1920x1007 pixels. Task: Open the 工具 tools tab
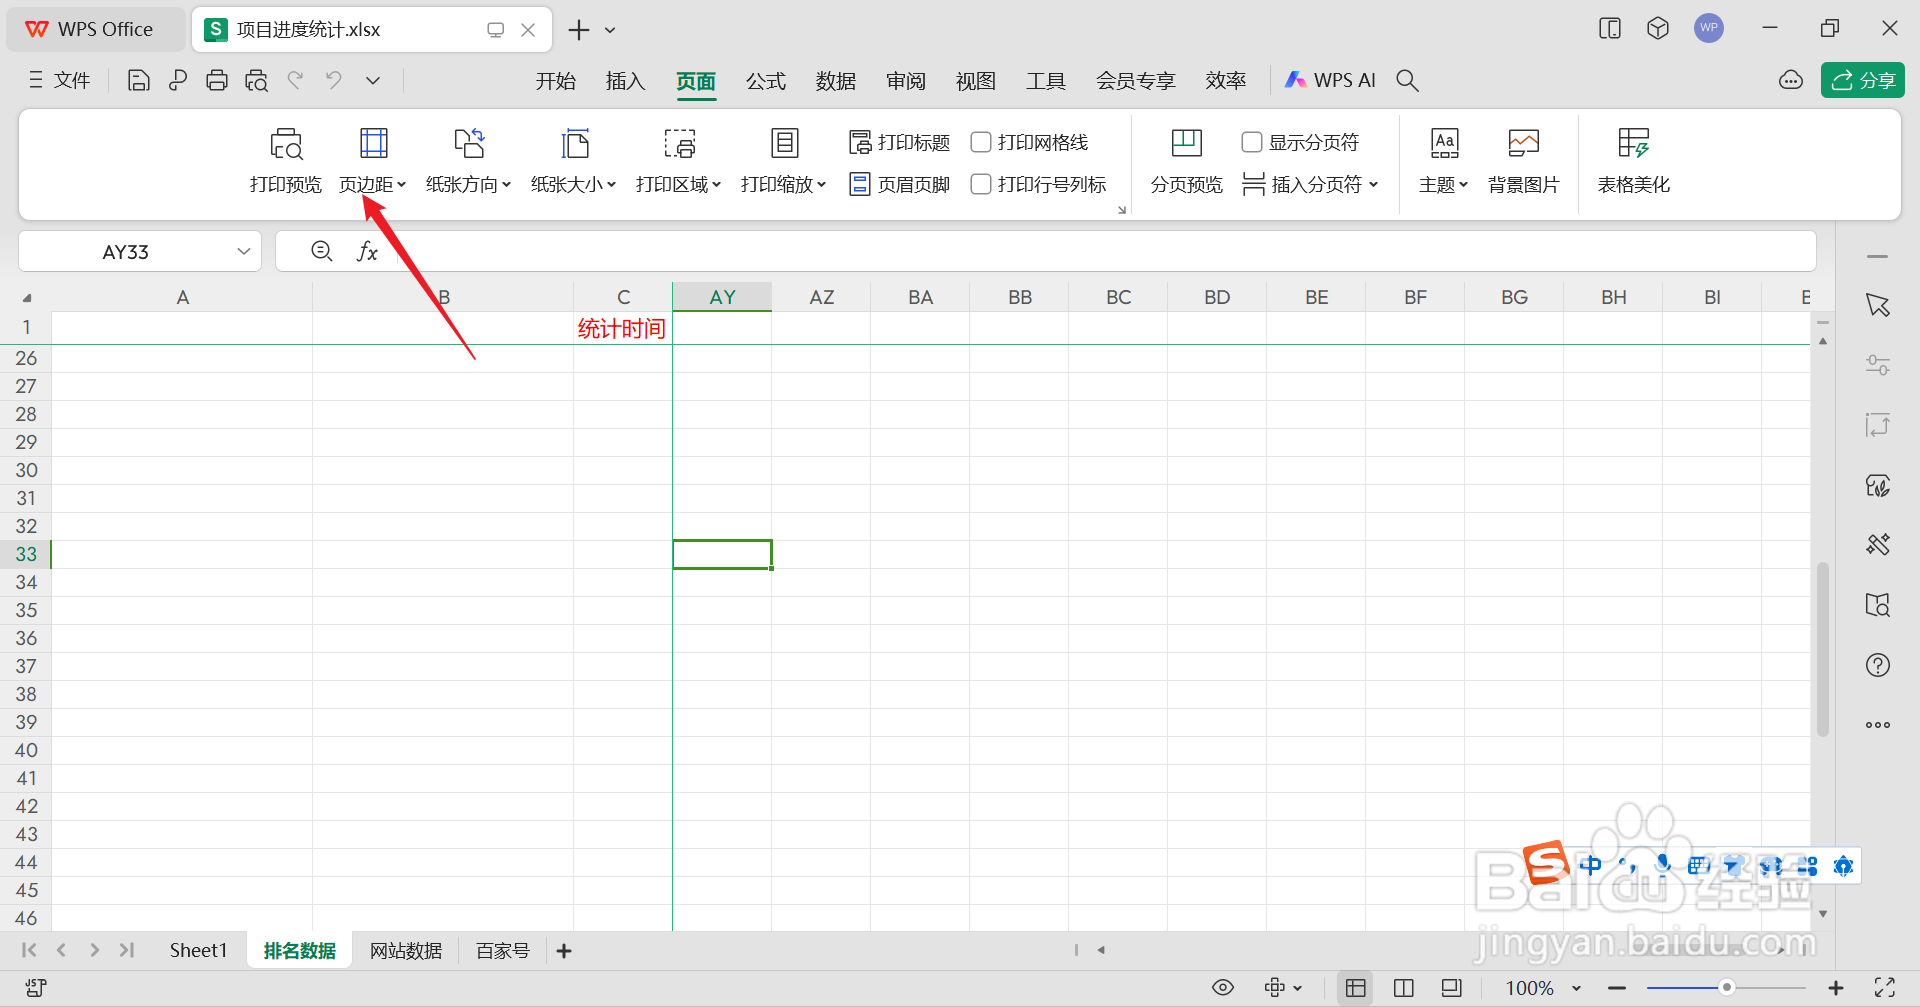tap(1046, 81)
